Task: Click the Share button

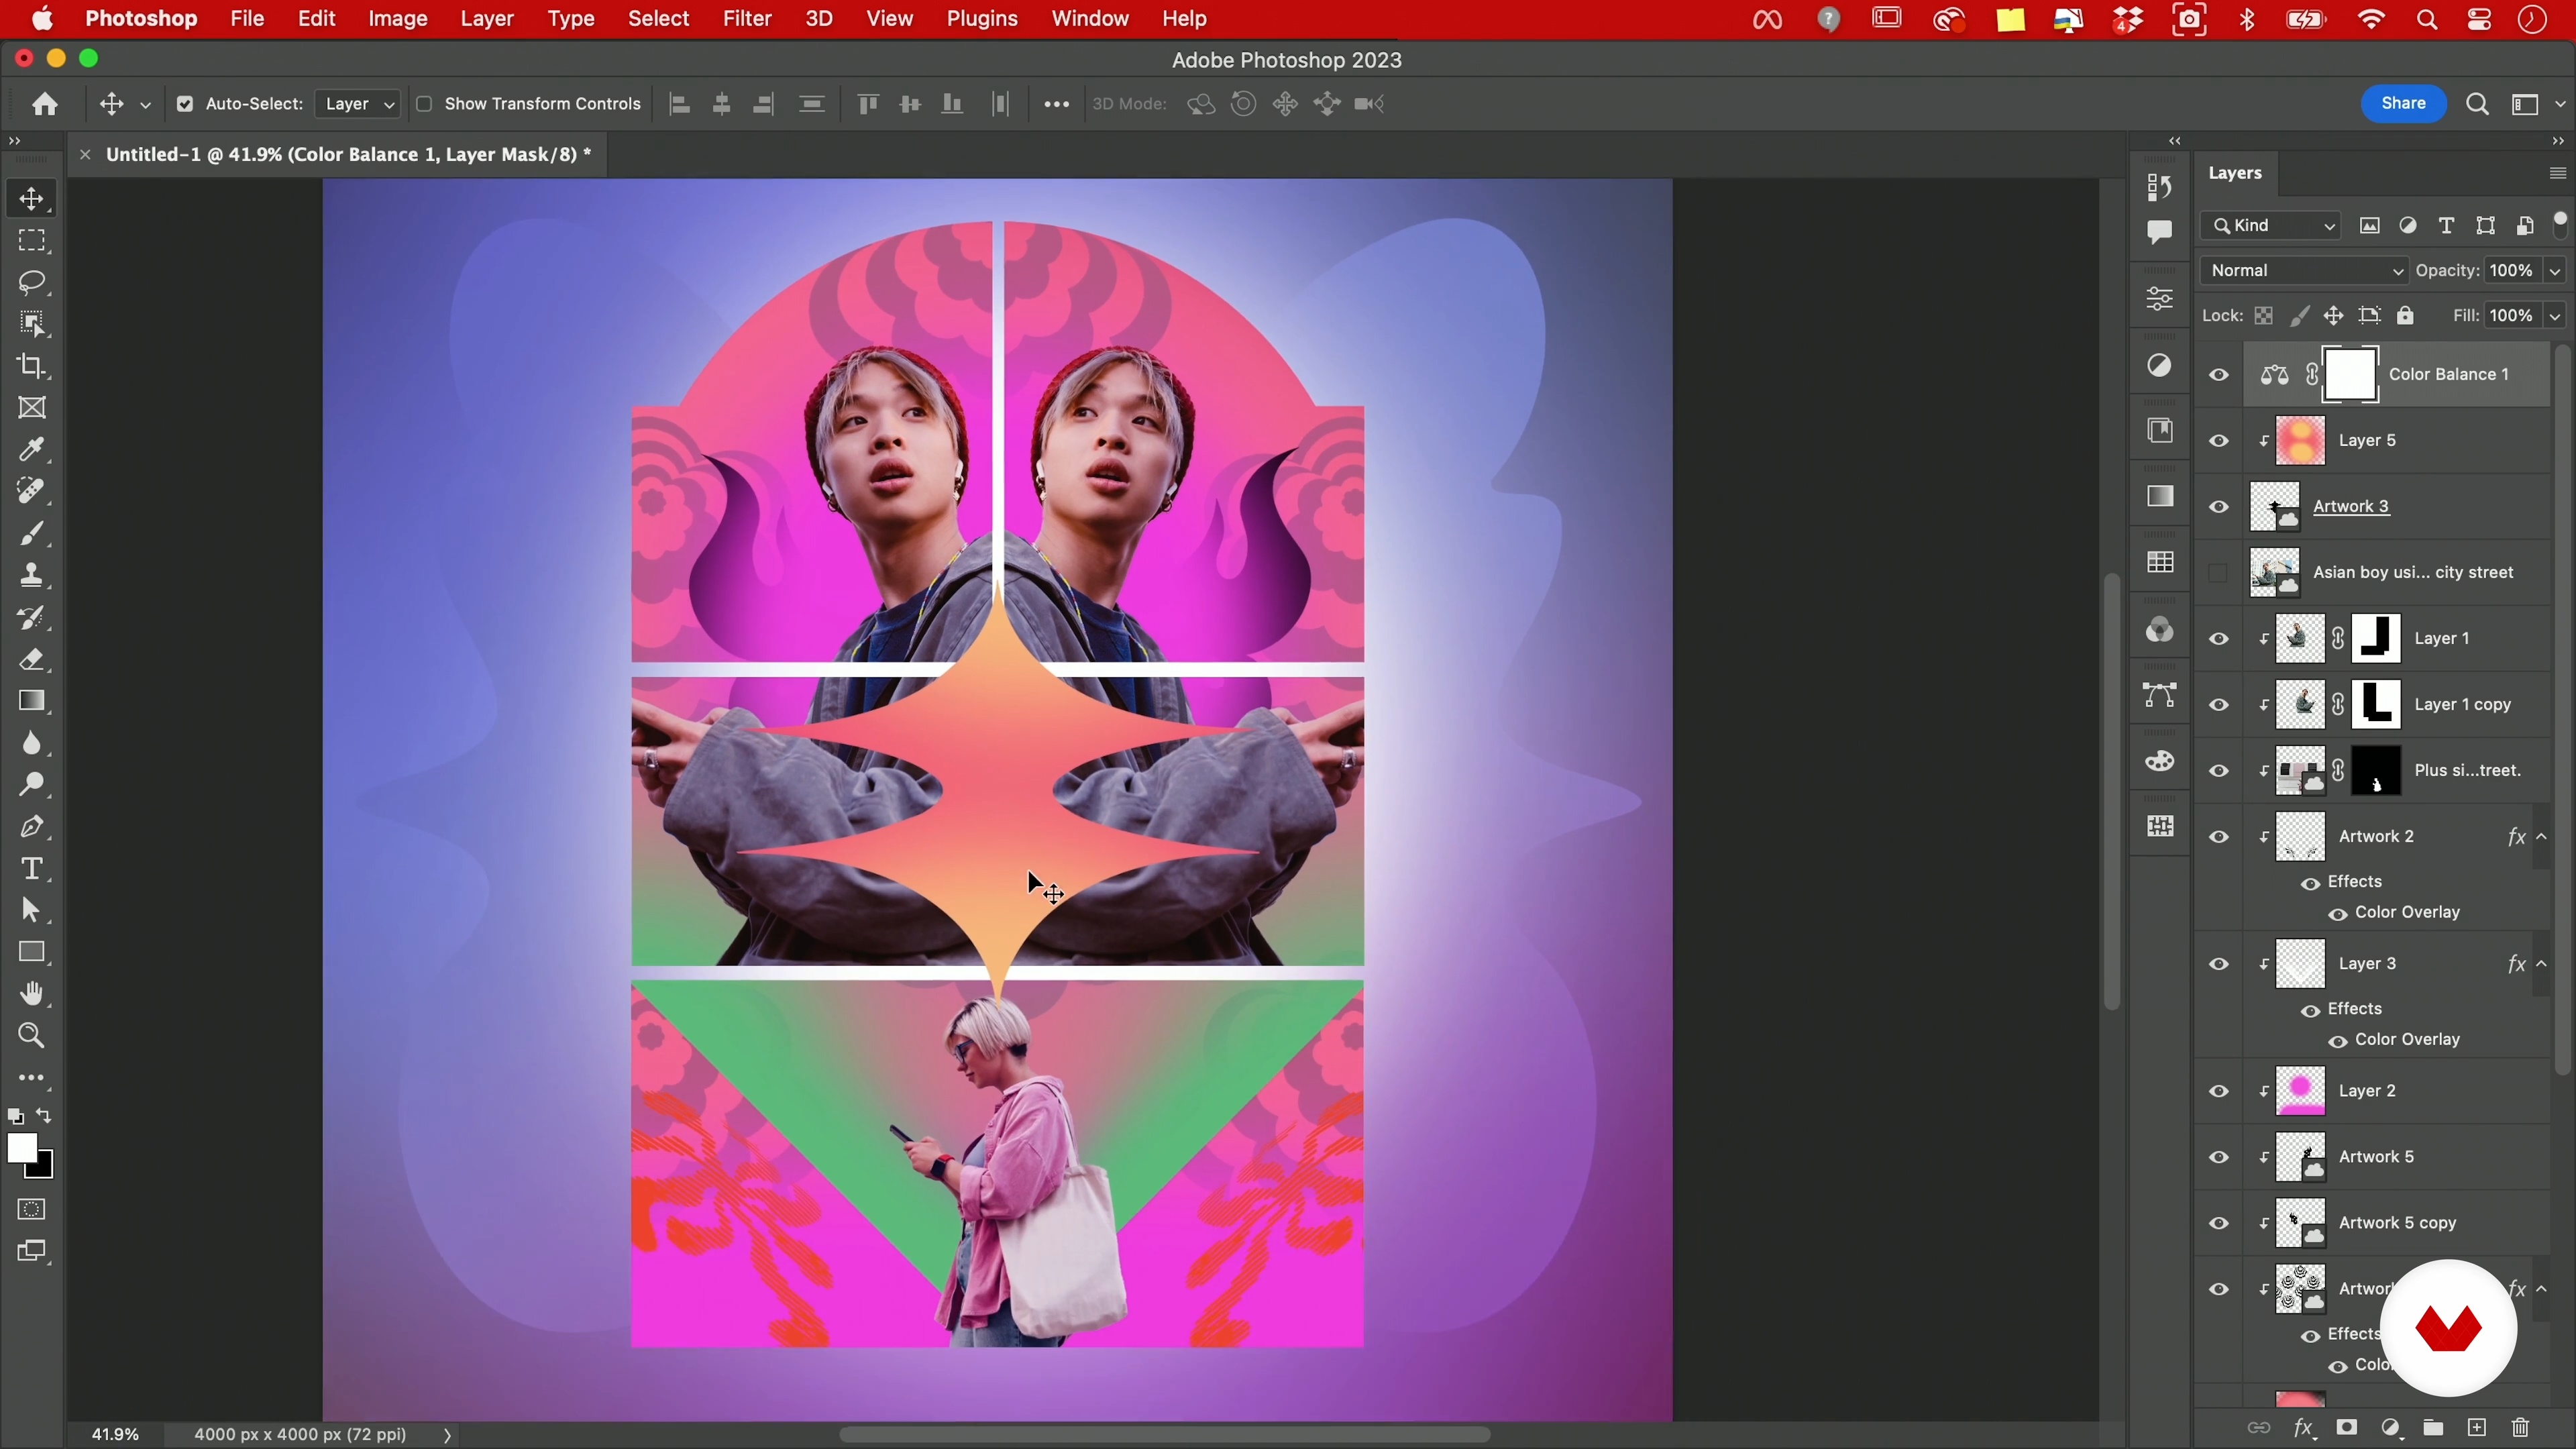Action: (2403, 104)
